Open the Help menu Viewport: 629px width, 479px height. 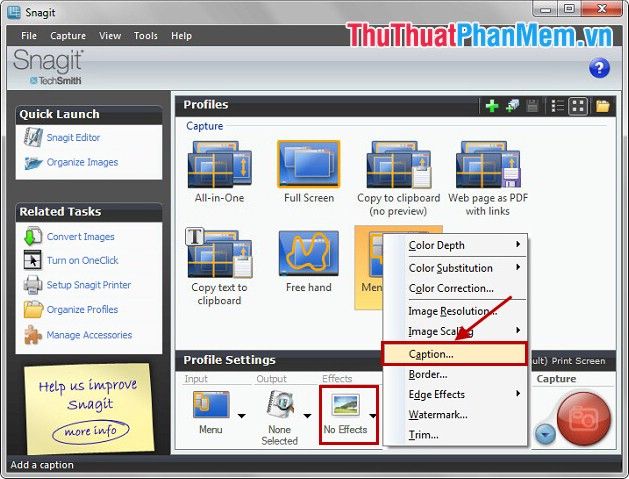[x=181, y=36]
